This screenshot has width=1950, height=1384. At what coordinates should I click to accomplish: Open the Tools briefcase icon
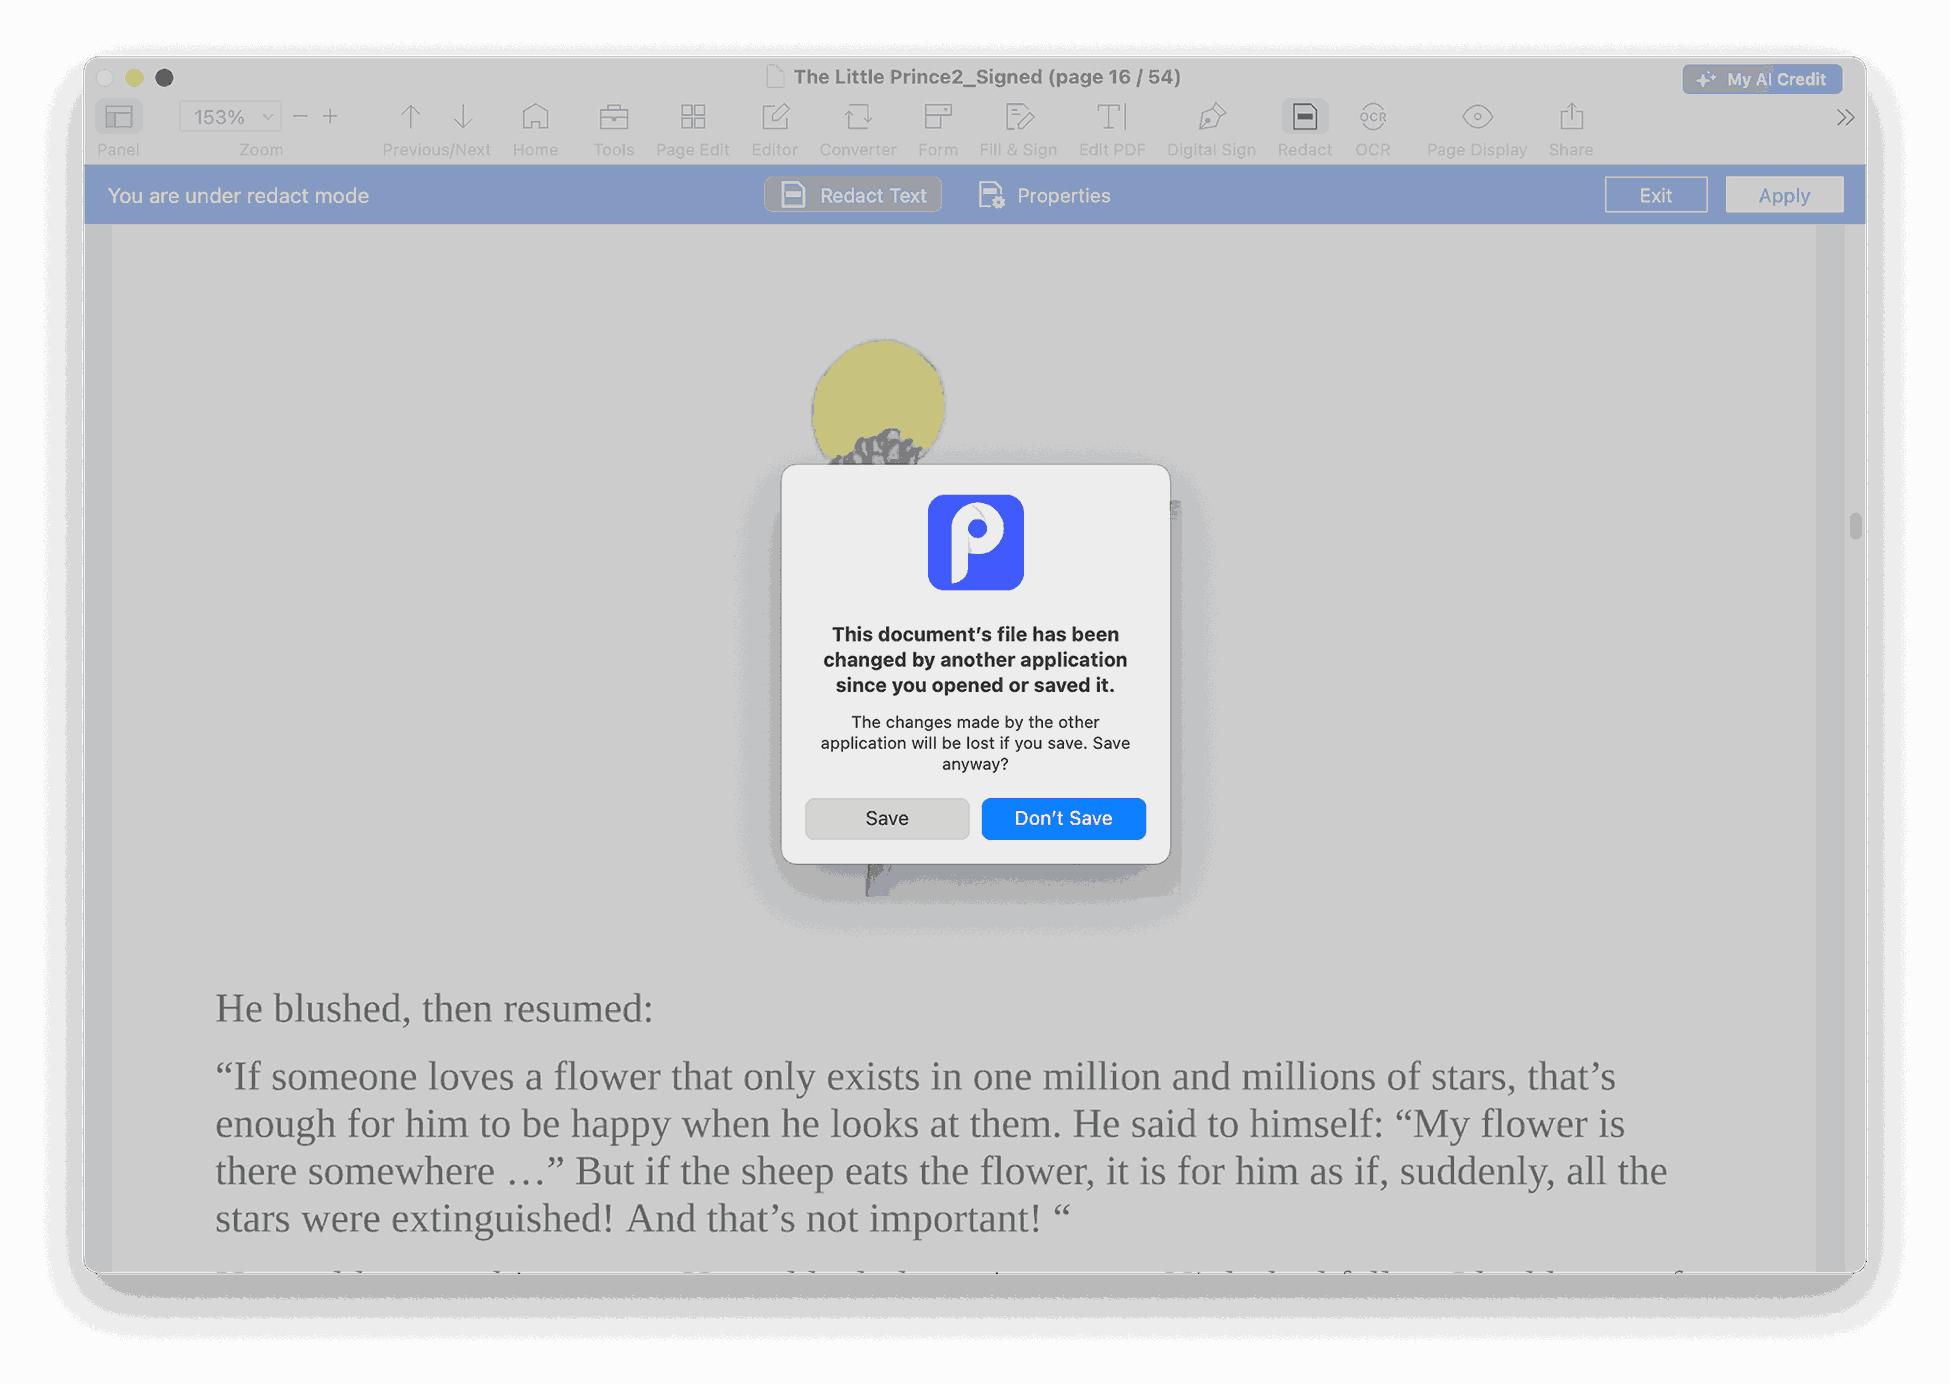tap(613, 117)
